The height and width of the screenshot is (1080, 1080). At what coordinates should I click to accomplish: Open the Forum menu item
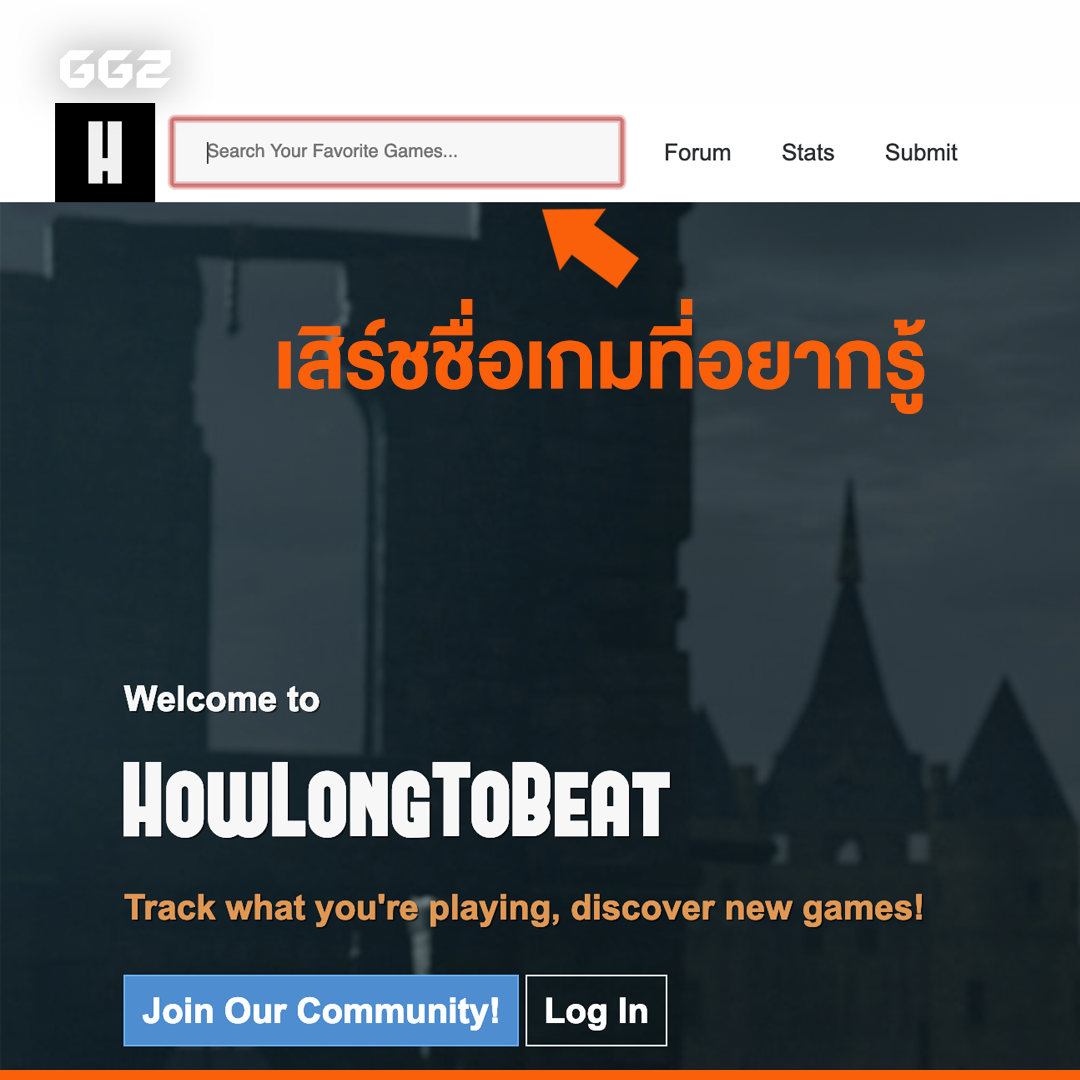[x=697, y=152]
